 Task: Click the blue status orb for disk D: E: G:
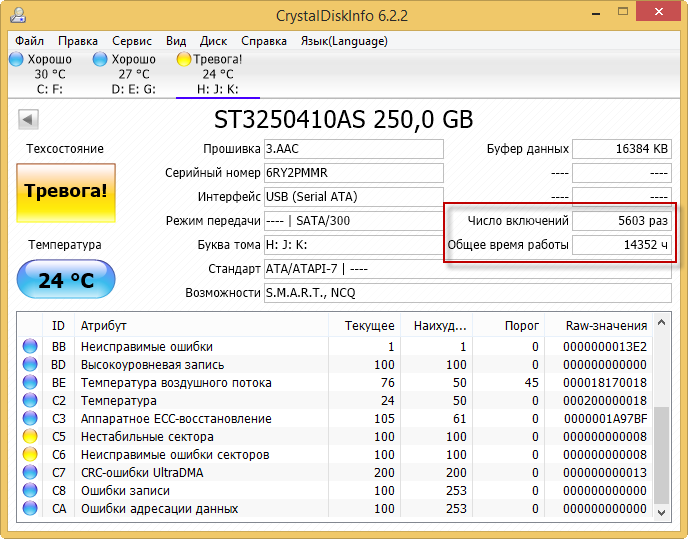pos(100,59)
